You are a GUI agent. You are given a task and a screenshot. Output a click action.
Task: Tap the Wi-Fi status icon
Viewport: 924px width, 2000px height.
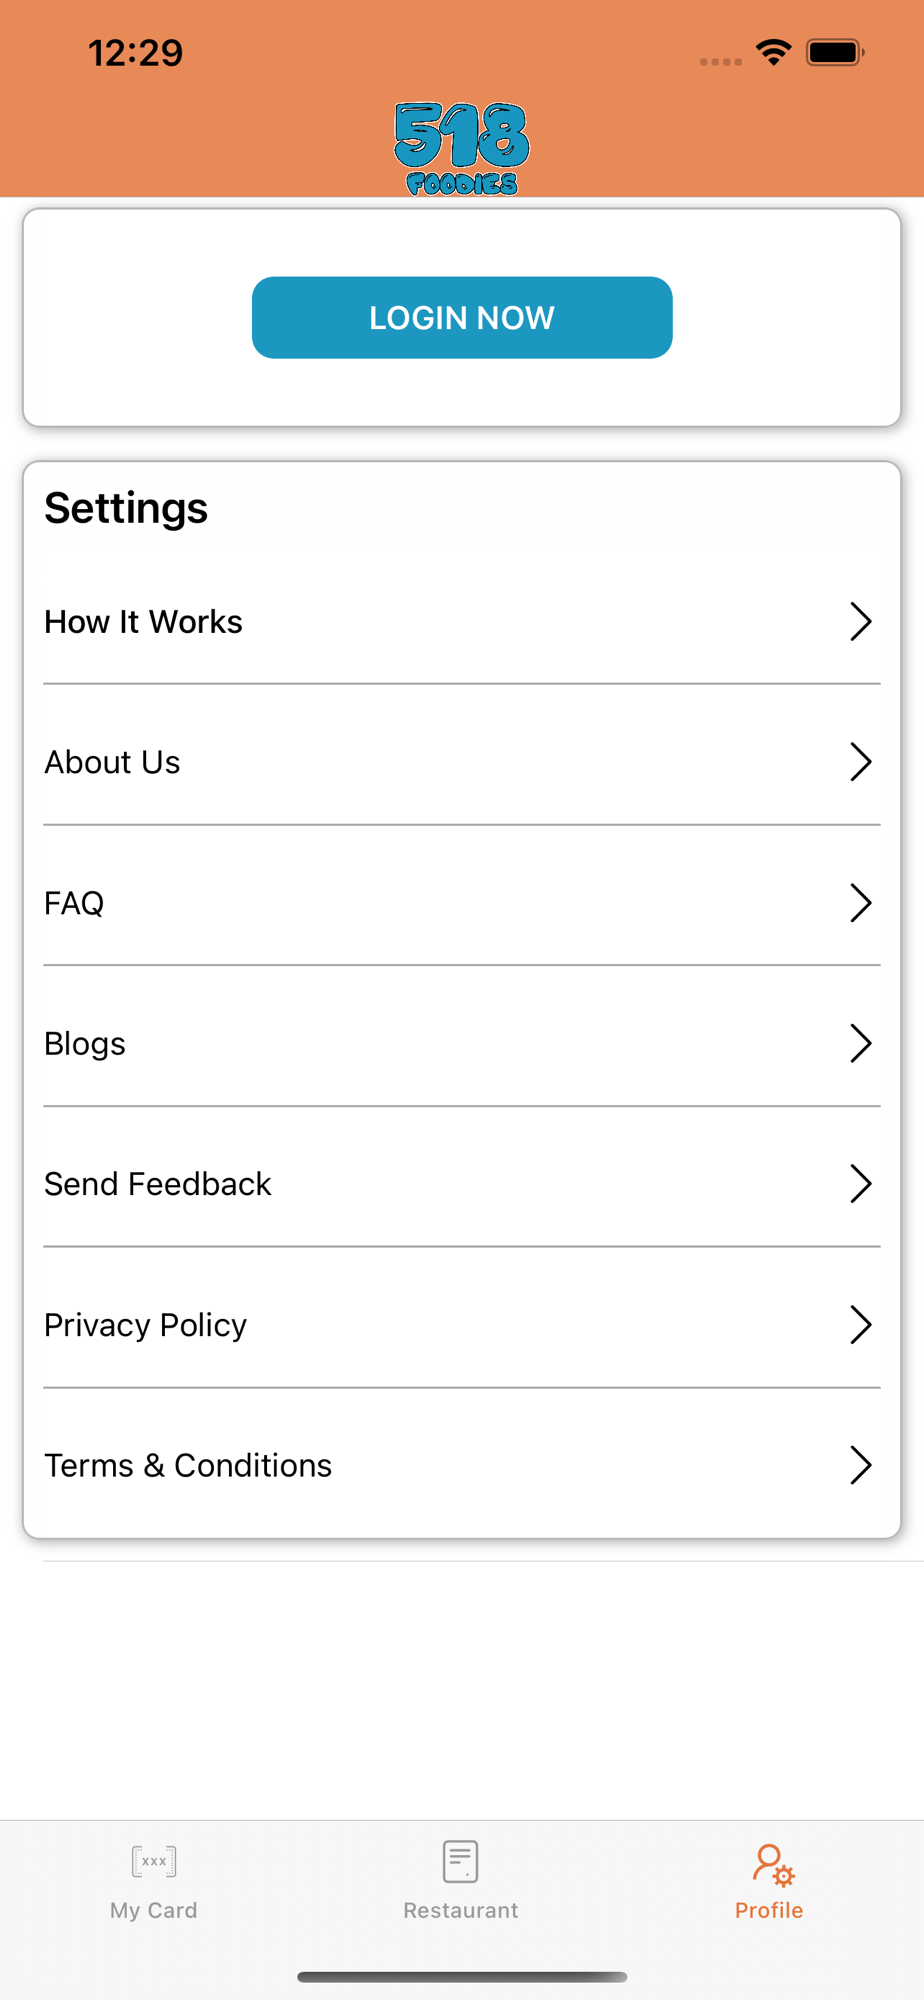[774, 52]
